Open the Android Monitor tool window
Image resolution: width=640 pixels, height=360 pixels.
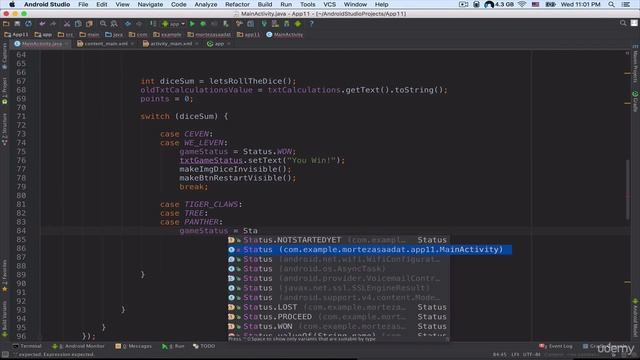coord(78,346)
